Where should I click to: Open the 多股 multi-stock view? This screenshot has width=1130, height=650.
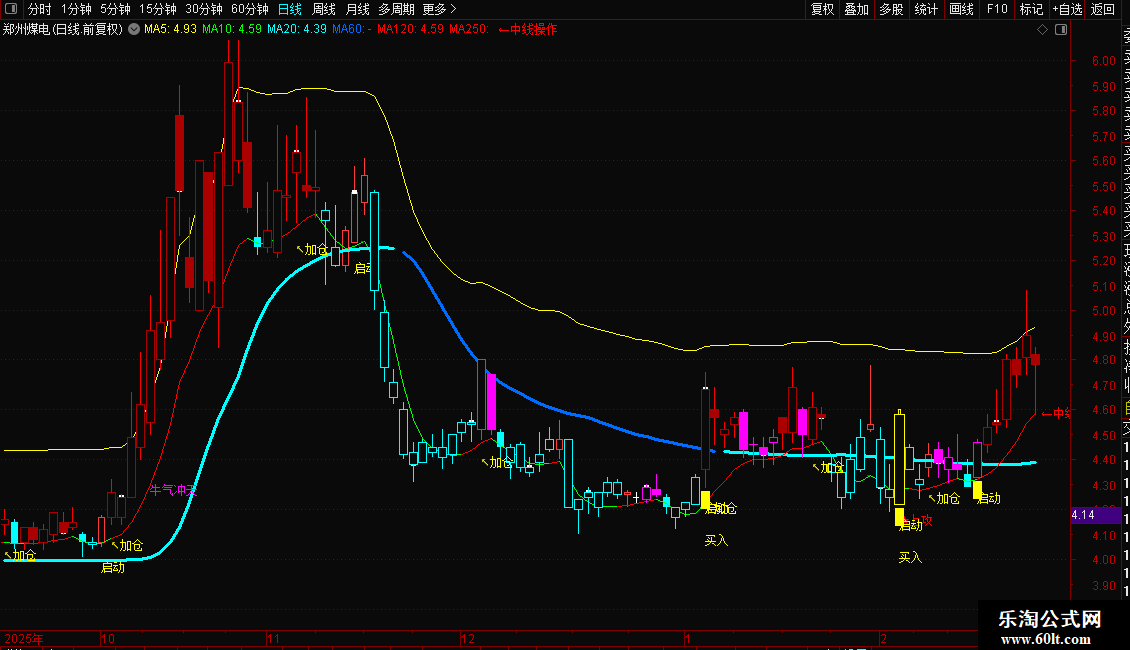(x=891, y=9)
